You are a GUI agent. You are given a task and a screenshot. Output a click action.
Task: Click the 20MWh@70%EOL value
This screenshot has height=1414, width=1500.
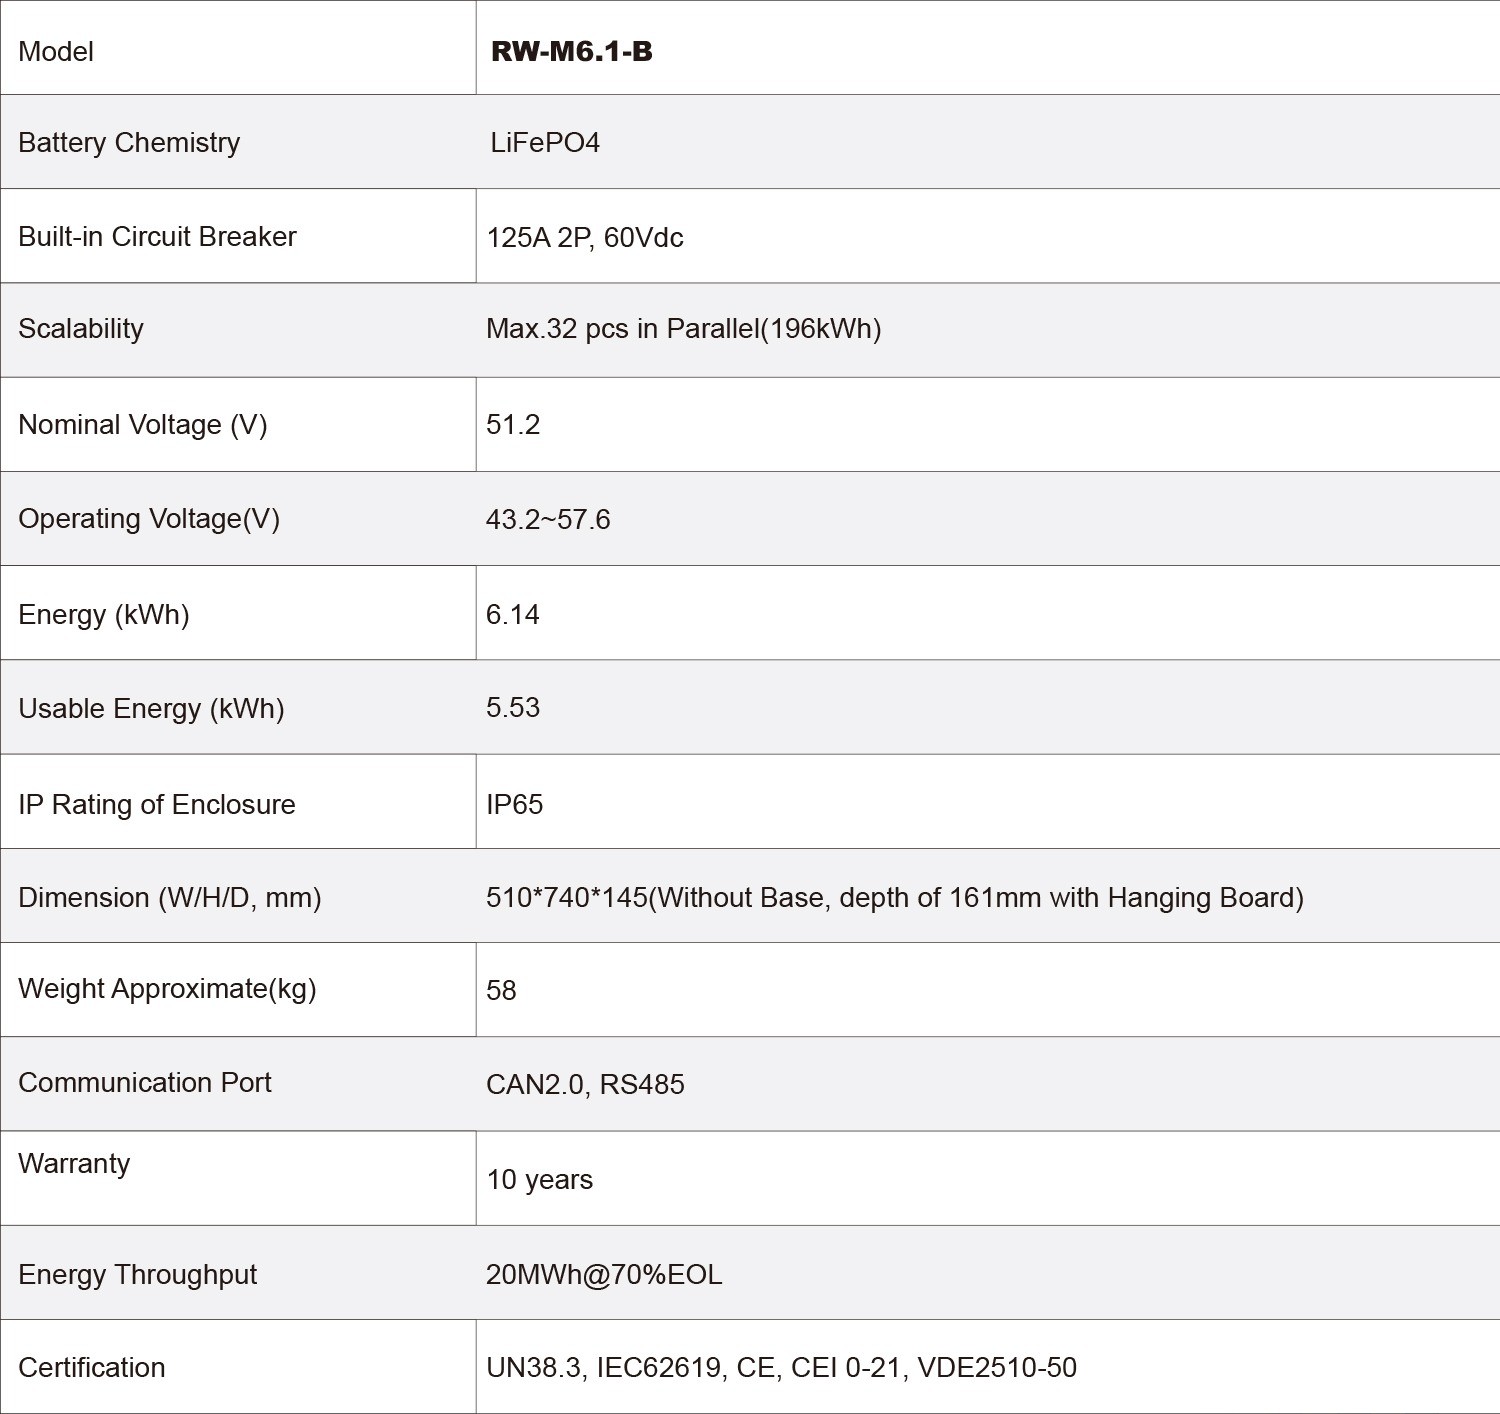point(604,1275)
